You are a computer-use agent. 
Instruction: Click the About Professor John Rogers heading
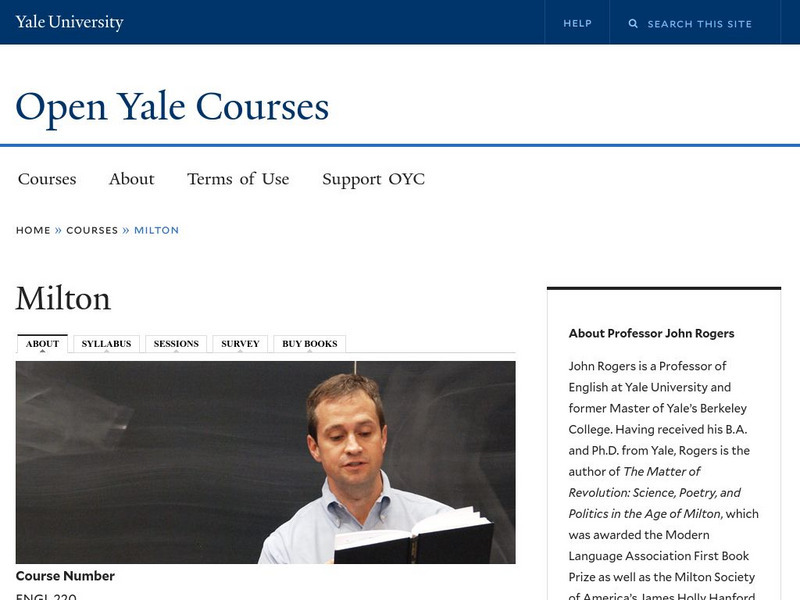651,333
